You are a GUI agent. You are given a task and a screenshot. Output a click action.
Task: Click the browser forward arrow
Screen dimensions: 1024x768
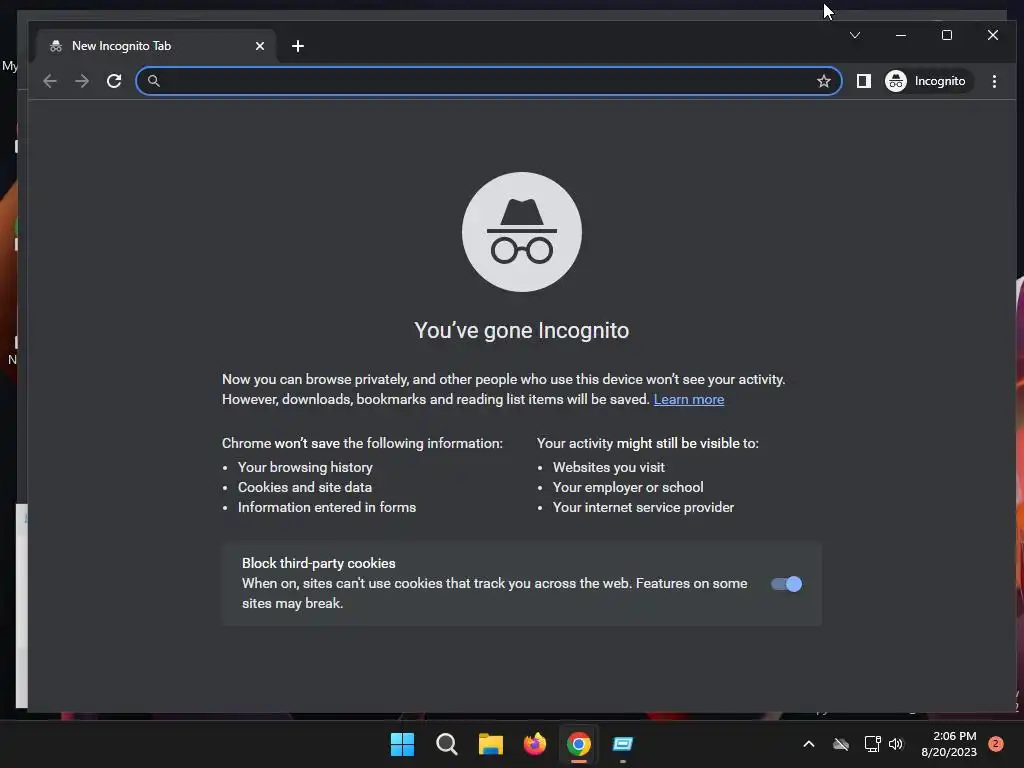tap(82, 81)
